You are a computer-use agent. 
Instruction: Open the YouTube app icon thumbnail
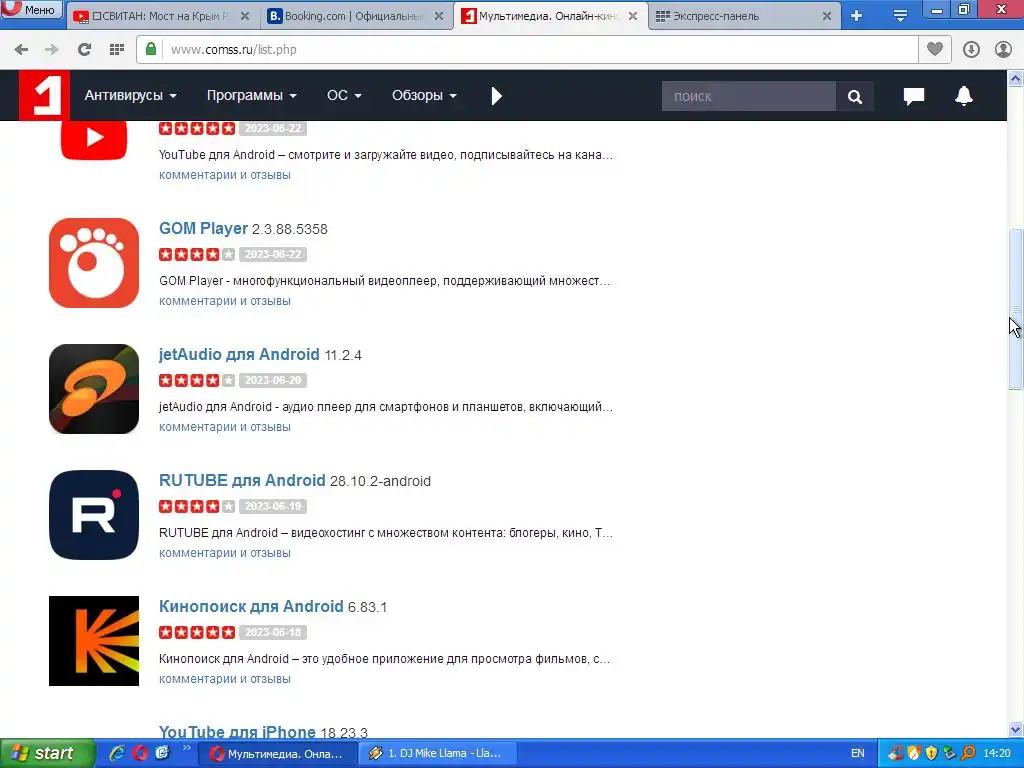[94, 140]
